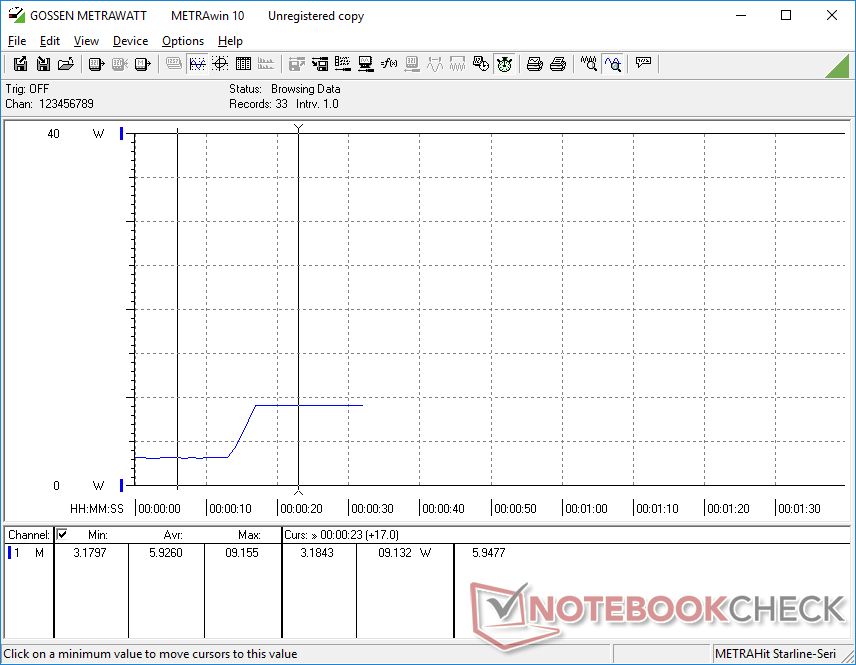Close the METRAwin 10 window
Screen dimensions: 856x665
coord(831,15)
